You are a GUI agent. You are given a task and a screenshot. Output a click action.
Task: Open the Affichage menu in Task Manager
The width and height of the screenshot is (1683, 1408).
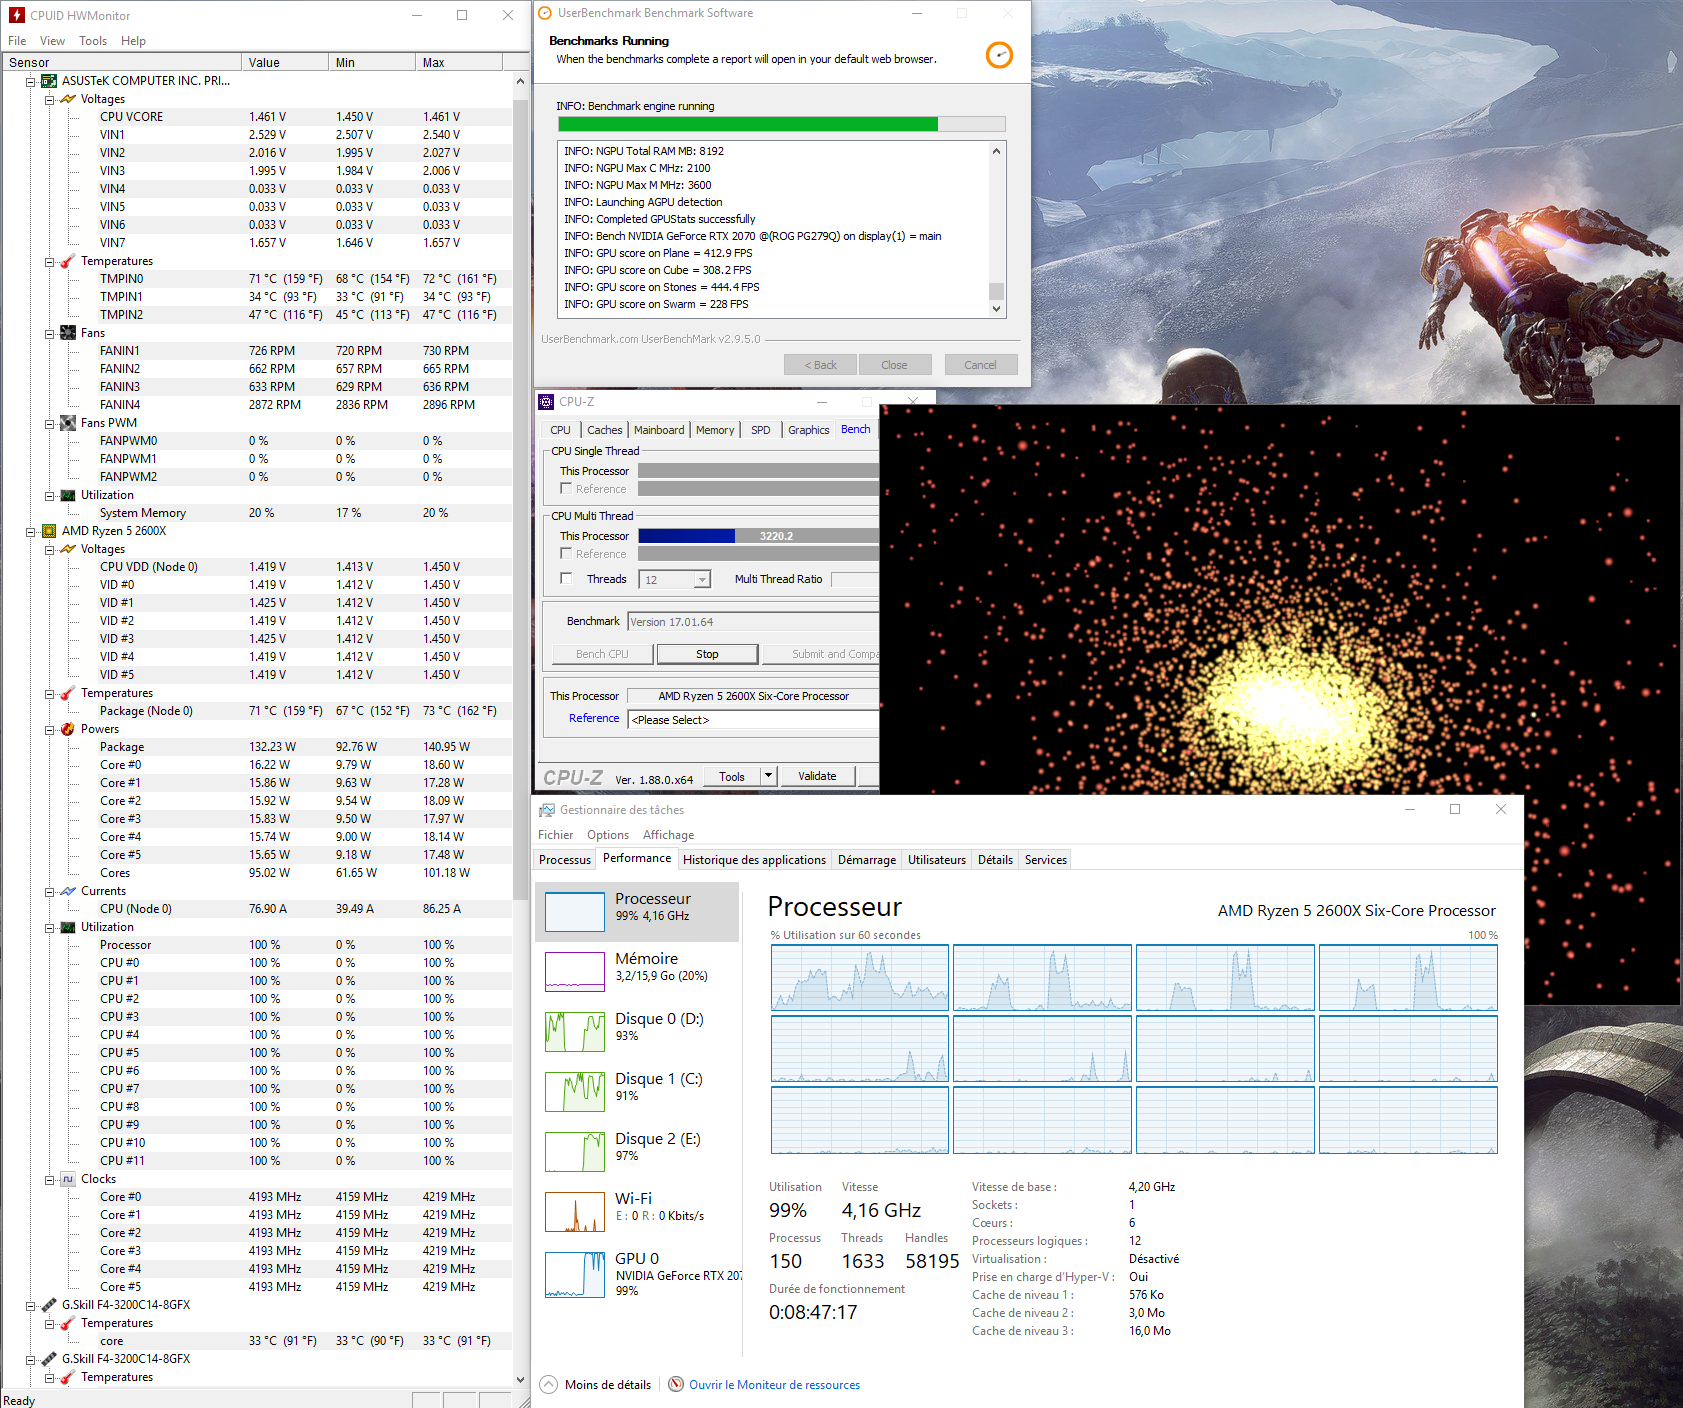[x=668, y=835]
